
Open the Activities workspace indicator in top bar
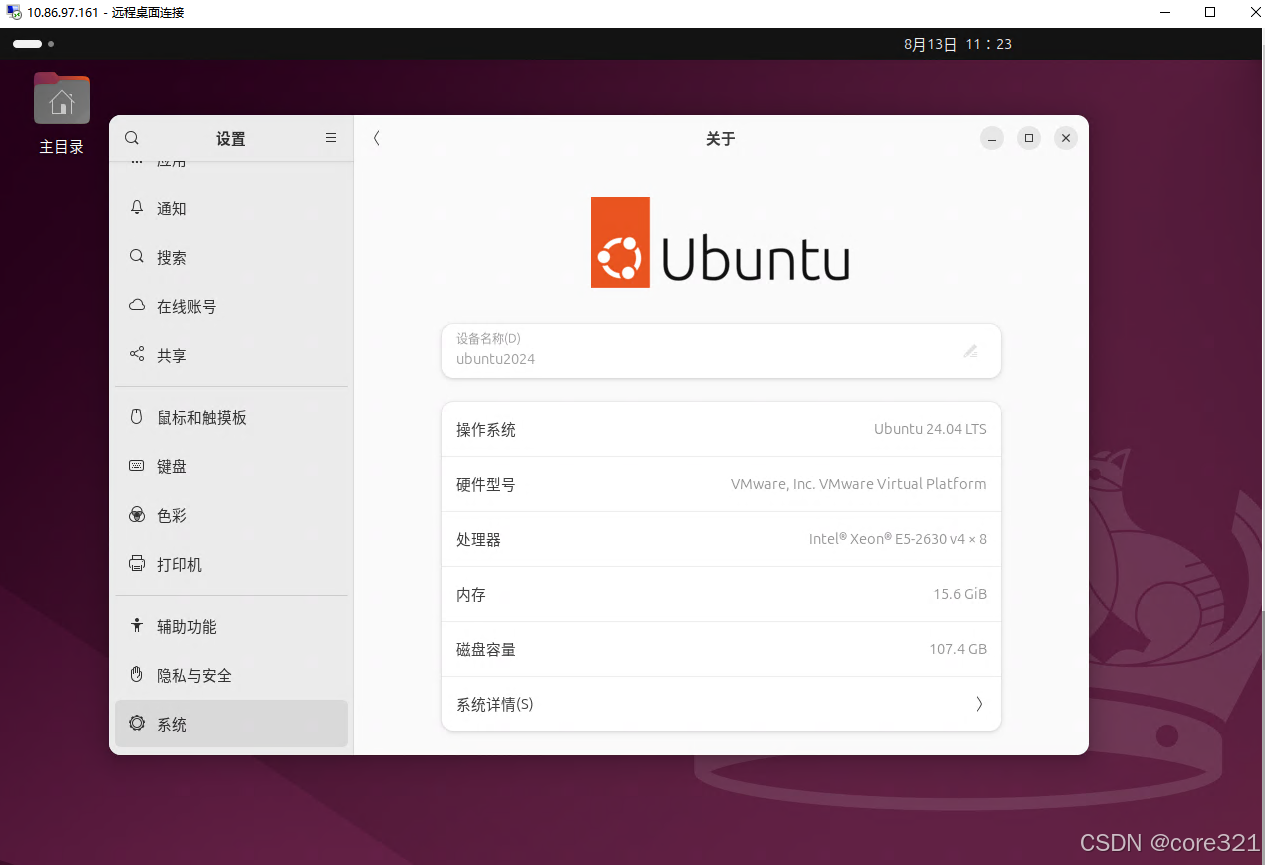tap(33, 44)
